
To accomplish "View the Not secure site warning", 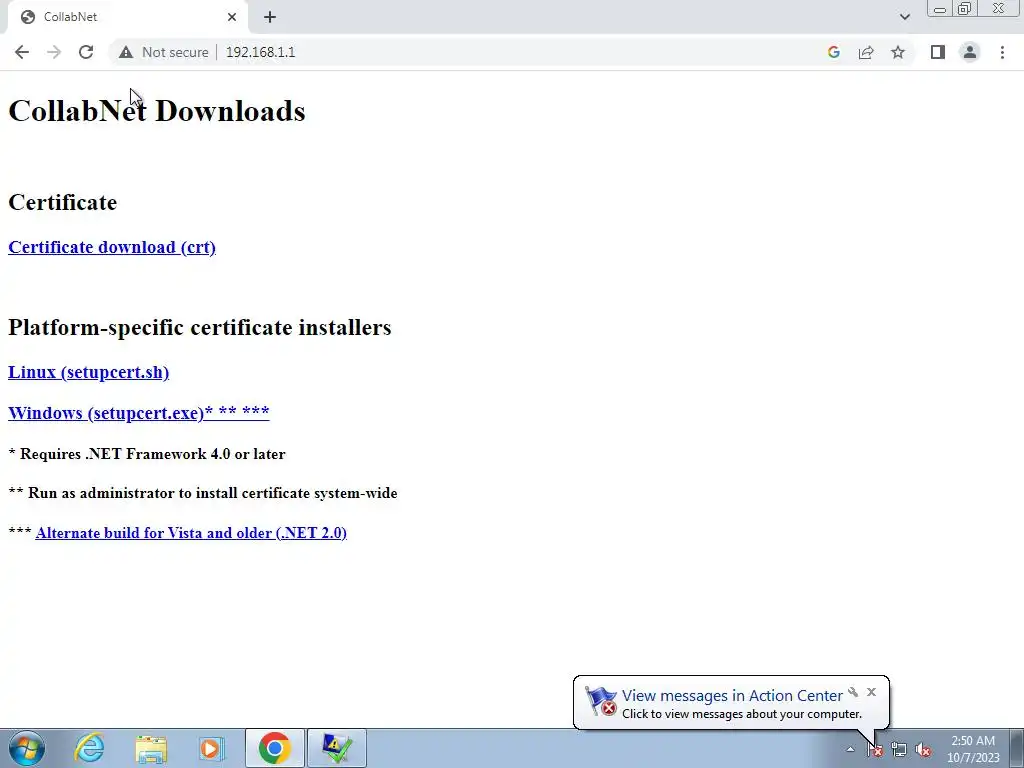I will click(x=163, y=52).
